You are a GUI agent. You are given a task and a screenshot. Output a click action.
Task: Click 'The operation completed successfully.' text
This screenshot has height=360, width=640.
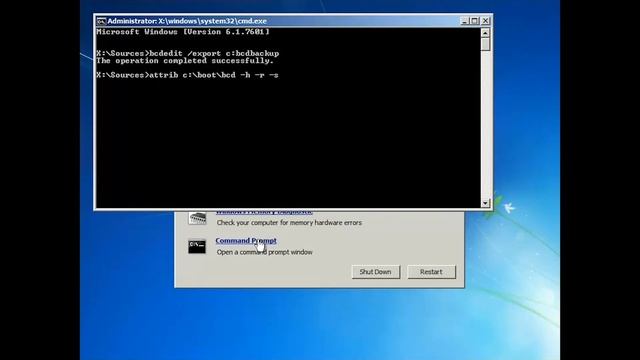185,61
